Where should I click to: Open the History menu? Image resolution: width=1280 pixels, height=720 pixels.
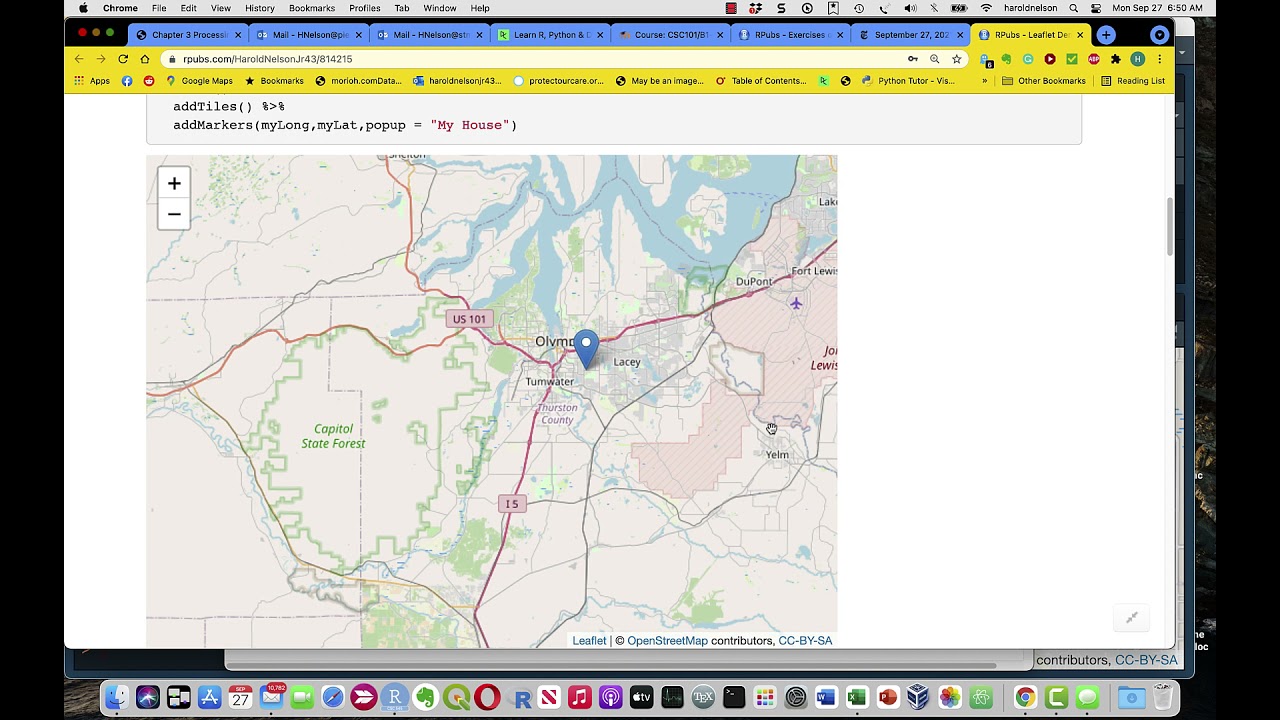[259, 8]
